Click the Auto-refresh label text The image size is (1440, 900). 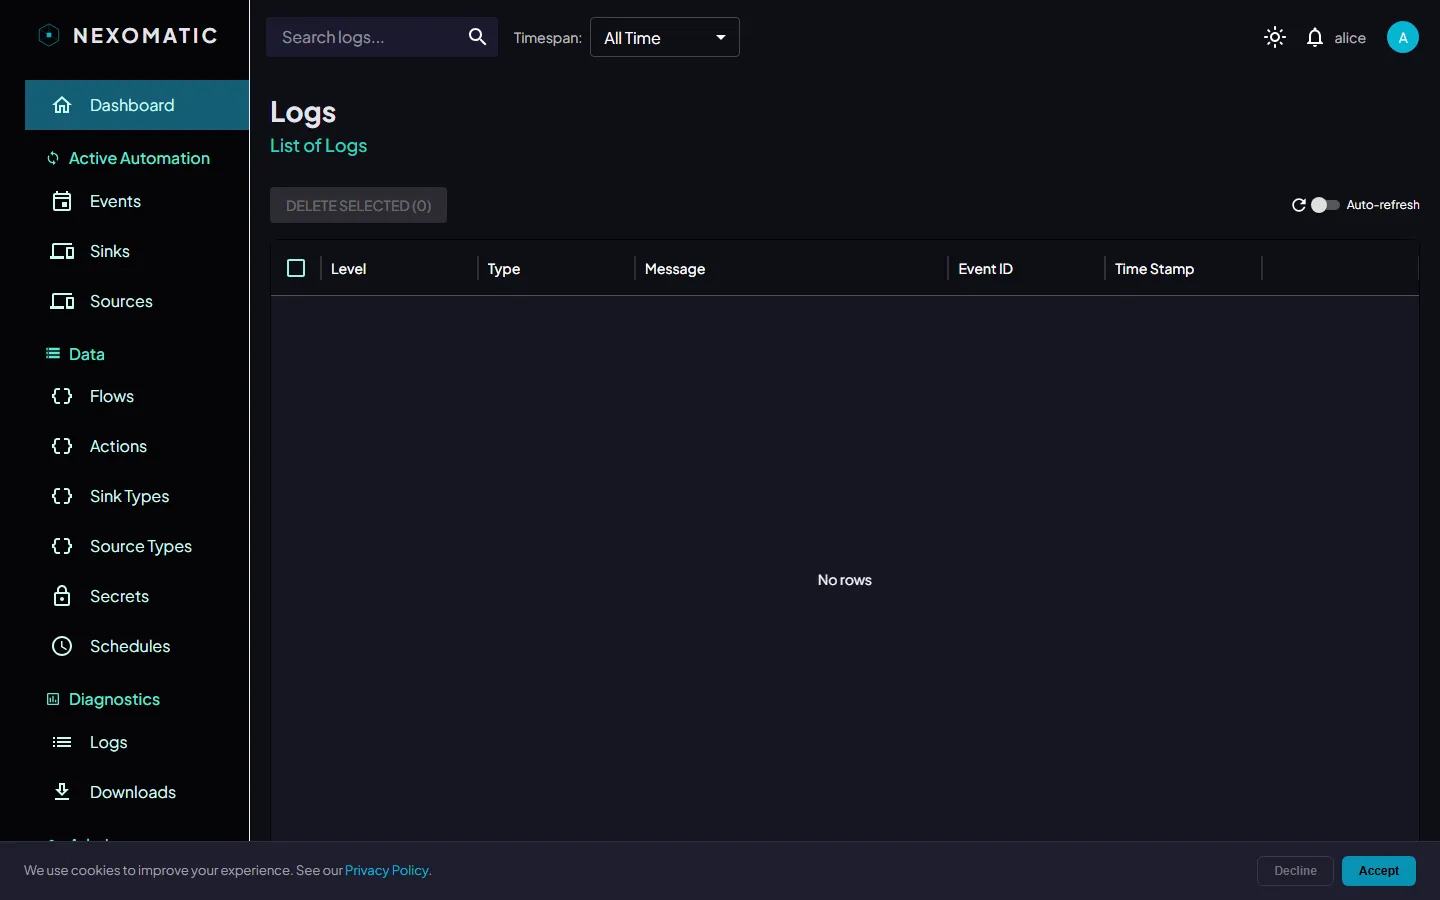click(x=1383, y=205)
